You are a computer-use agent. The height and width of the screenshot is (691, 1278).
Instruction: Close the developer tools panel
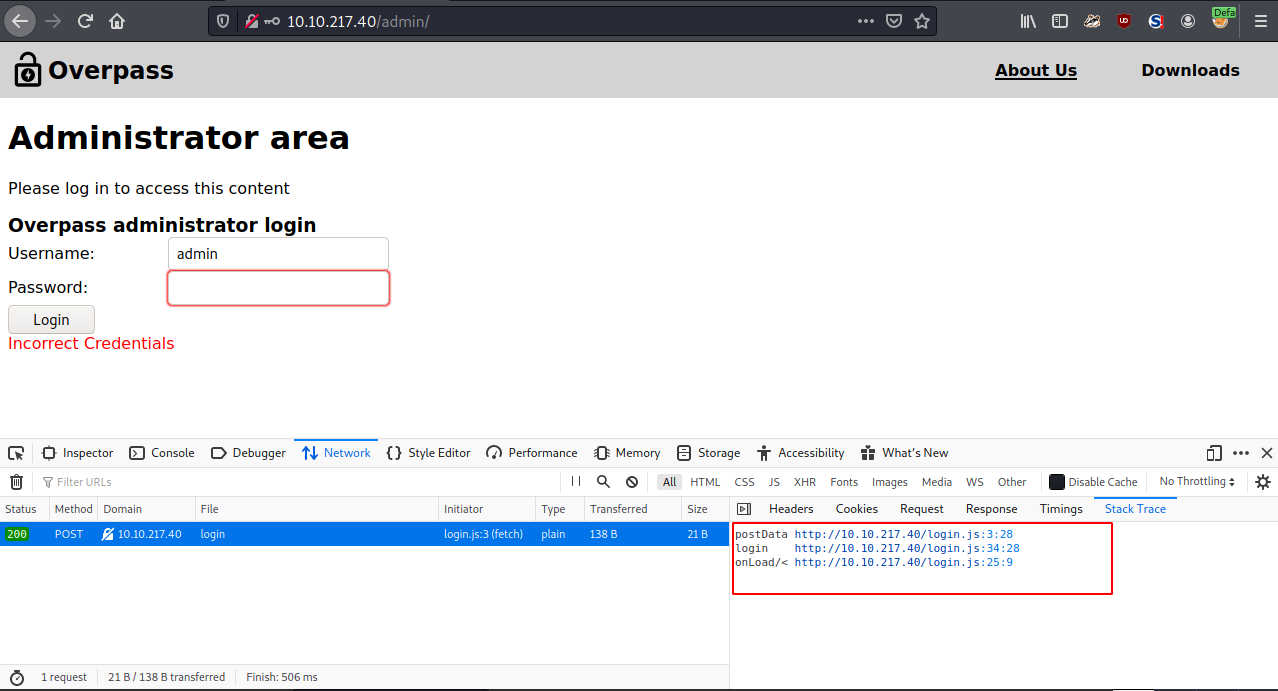click(x=1267, y=453)
